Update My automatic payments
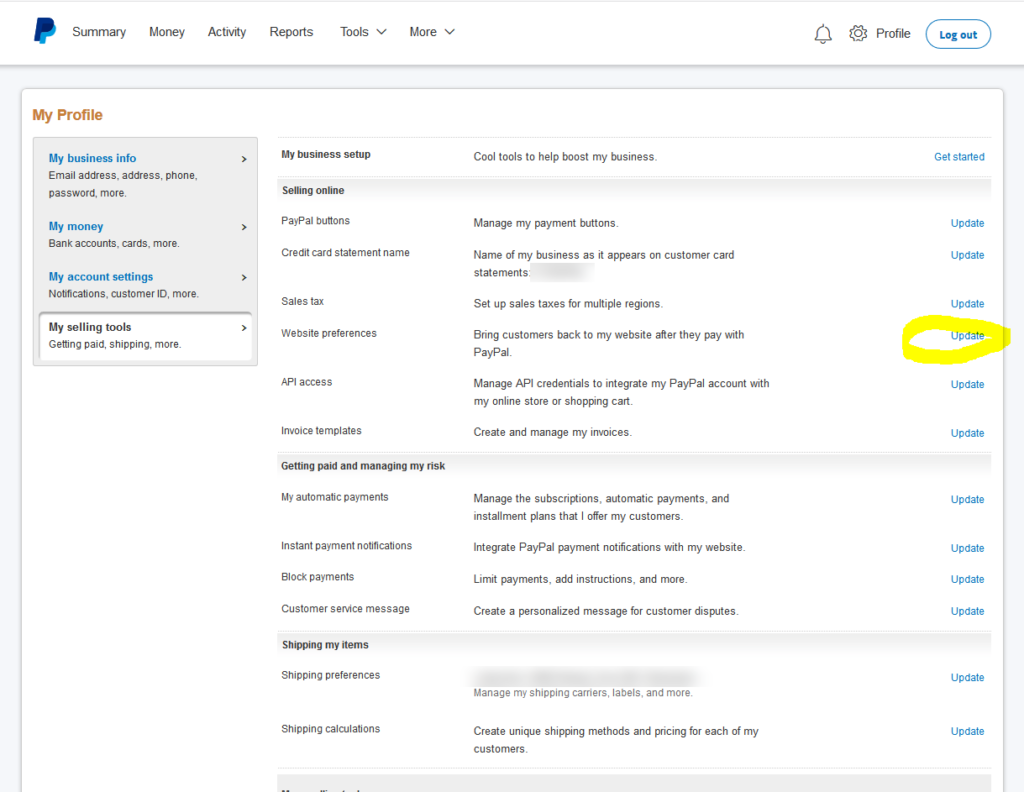This screenshot has height=792, width=1024. [967, 499]
